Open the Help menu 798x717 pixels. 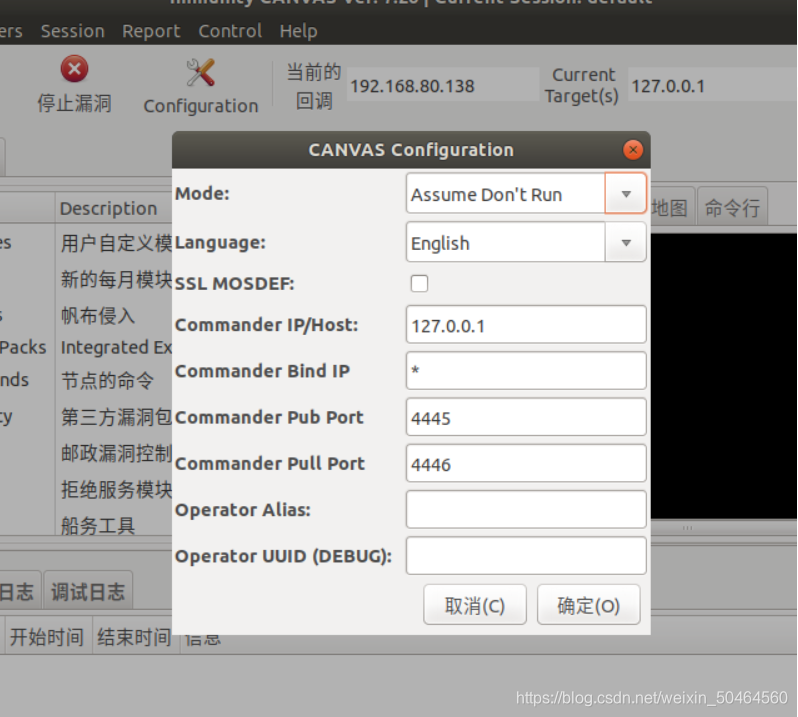298,31
